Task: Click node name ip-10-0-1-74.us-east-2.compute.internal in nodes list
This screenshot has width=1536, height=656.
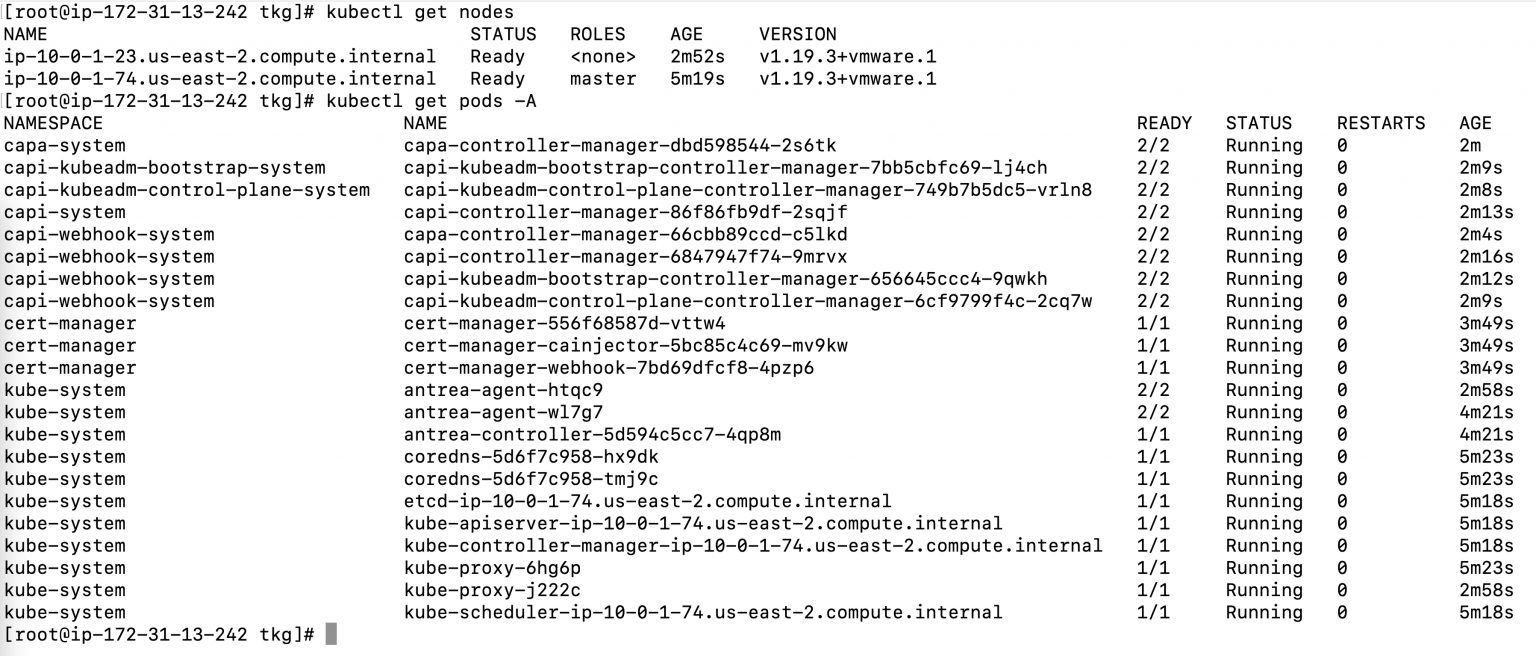Action: (x=220, y=79)
